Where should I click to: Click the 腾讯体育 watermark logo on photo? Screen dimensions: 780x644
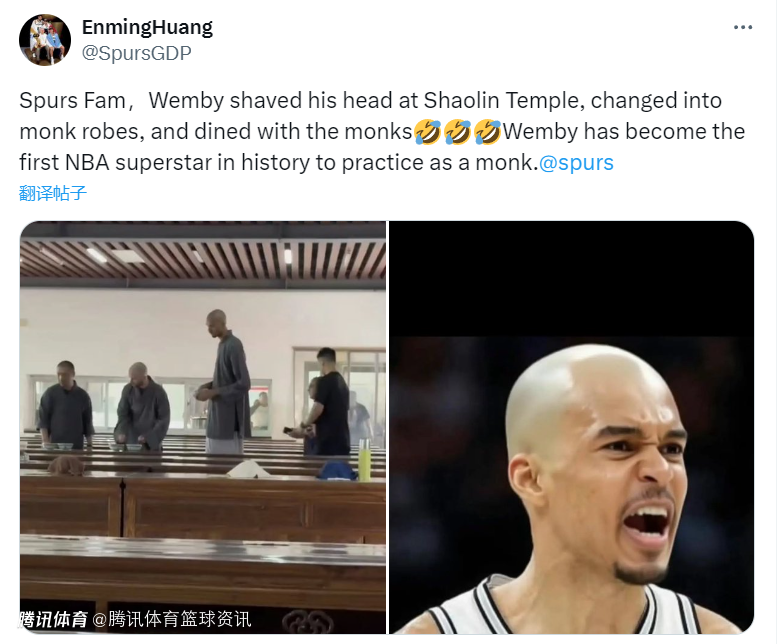pos(53,620)
